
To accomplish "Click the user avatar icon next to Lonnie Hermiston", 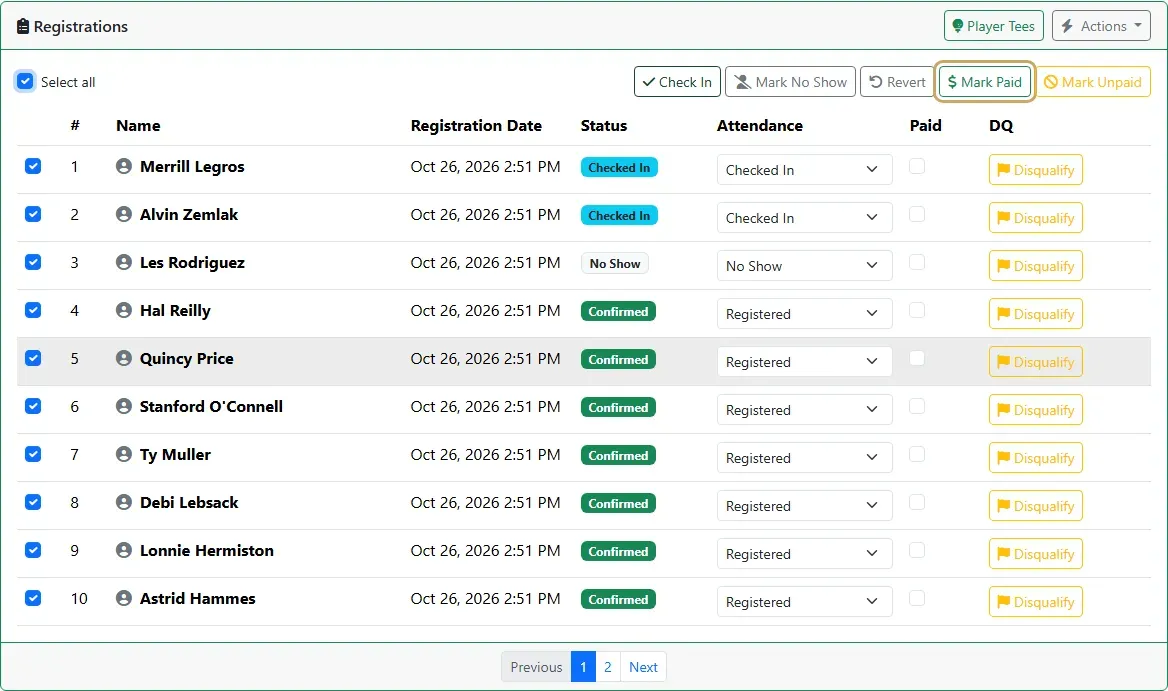I will tap(124, 550).
